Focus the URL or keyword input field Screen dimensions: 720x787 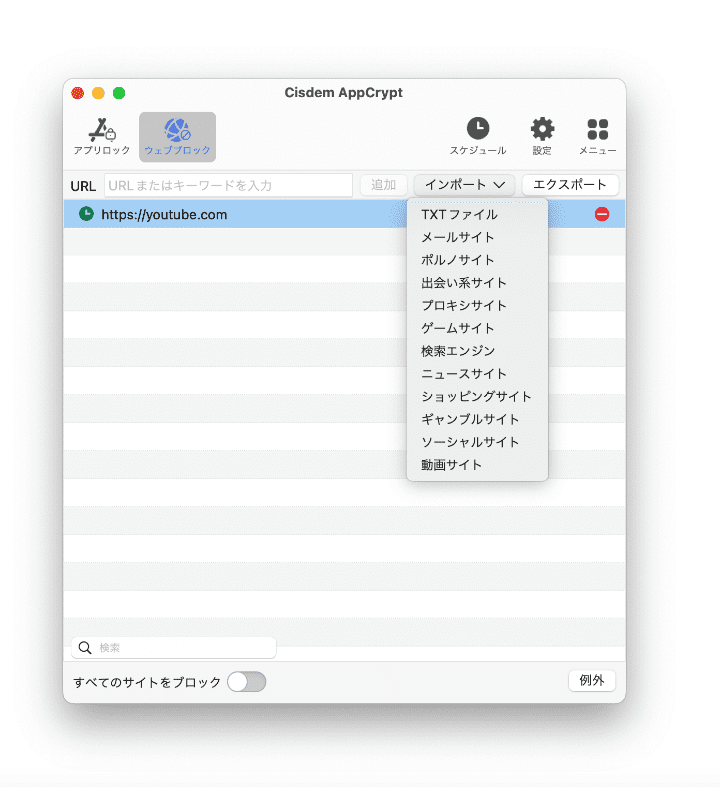228,185
